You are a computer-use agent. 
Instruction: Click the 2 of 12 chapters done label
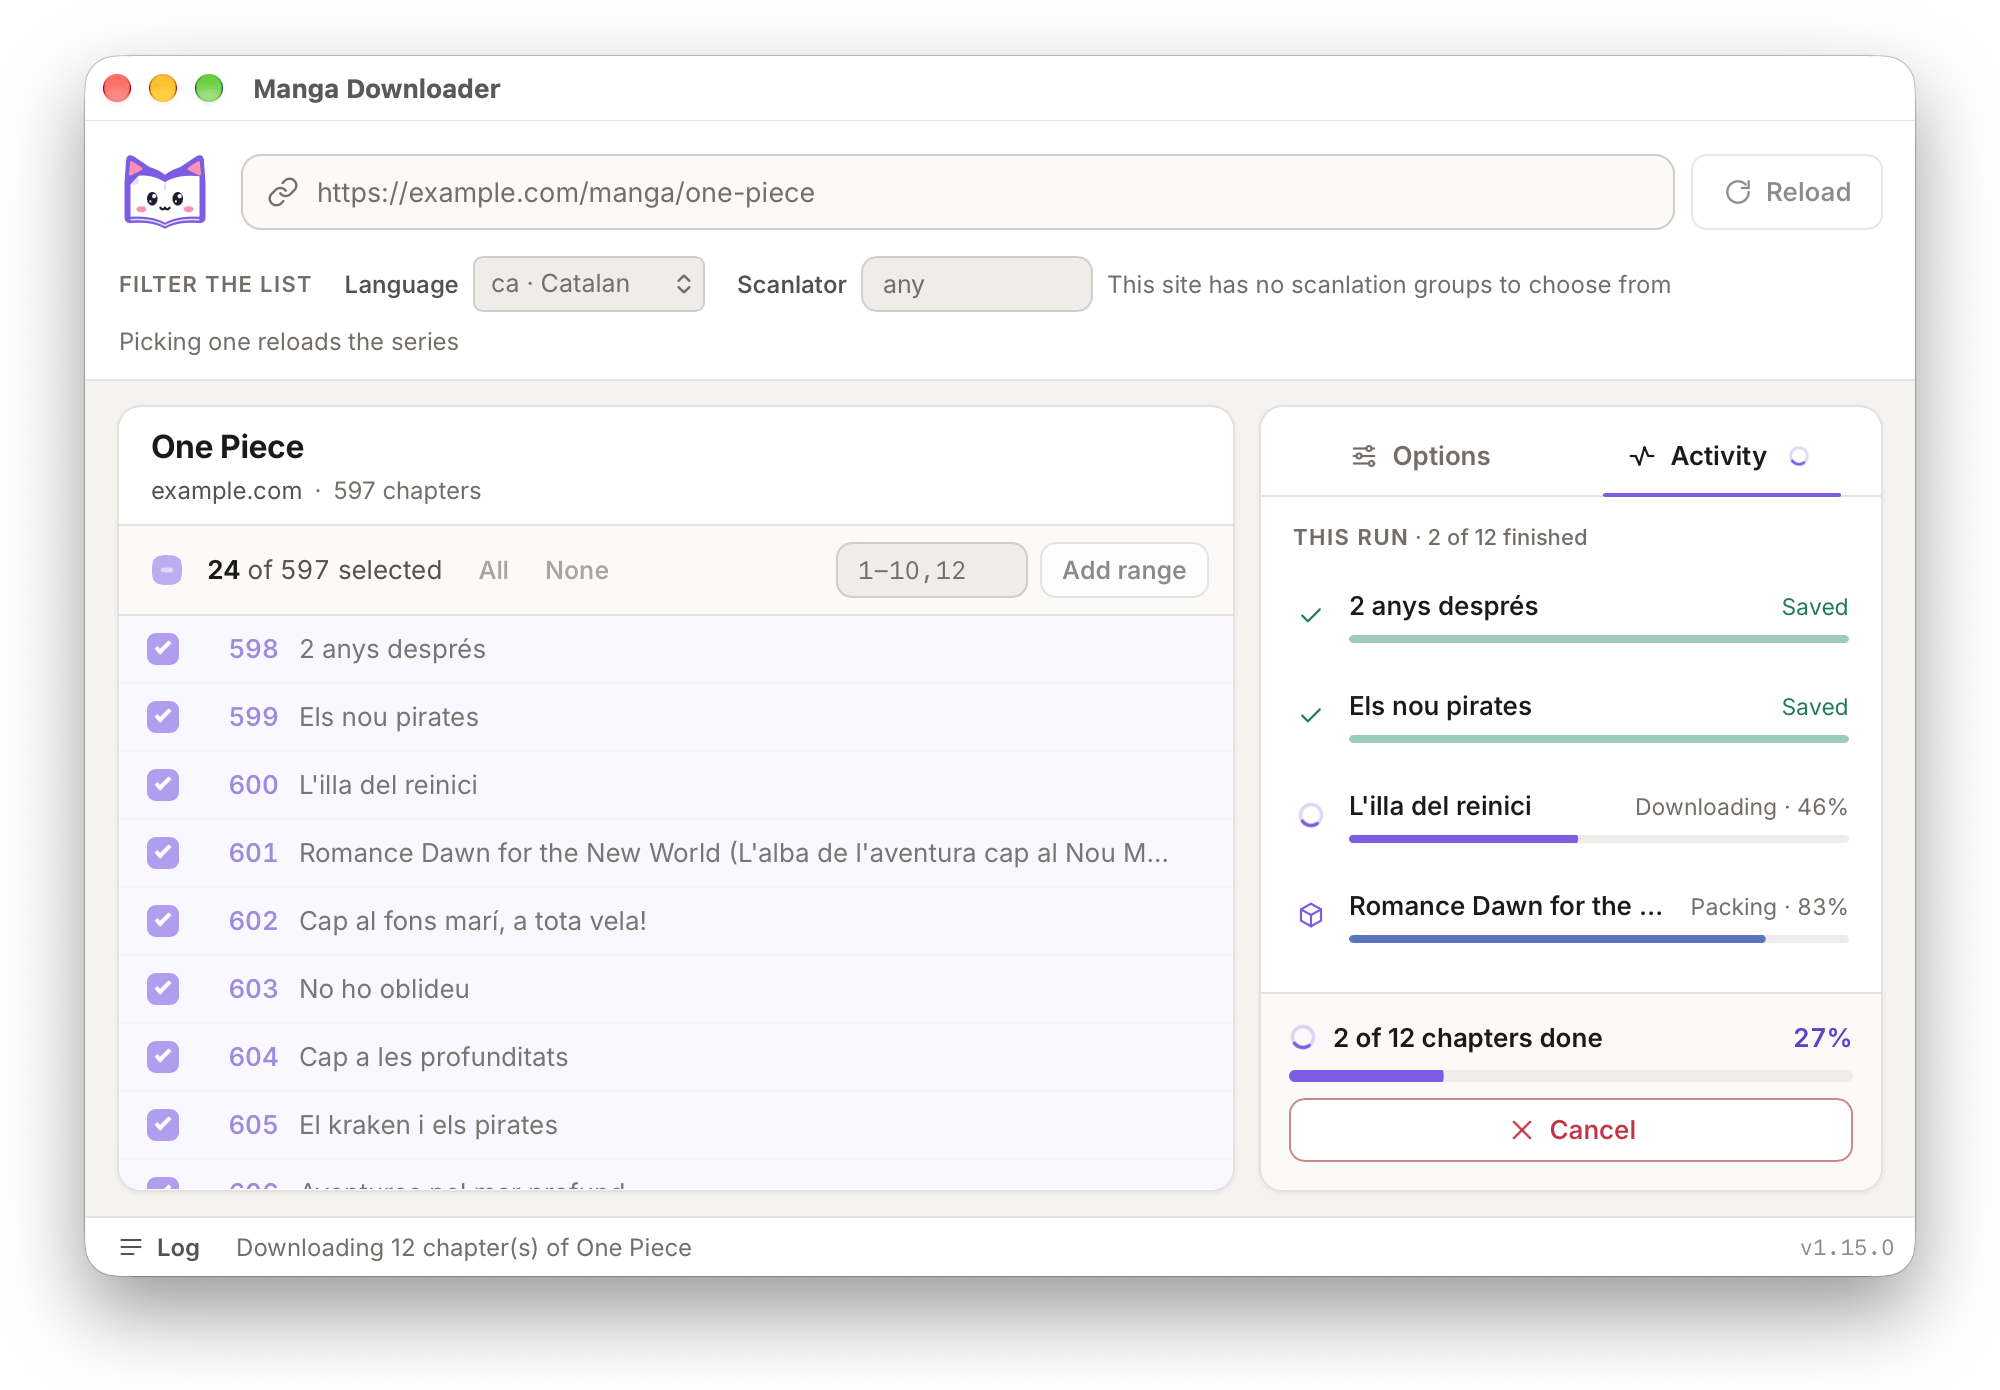coord(1467,1038)
